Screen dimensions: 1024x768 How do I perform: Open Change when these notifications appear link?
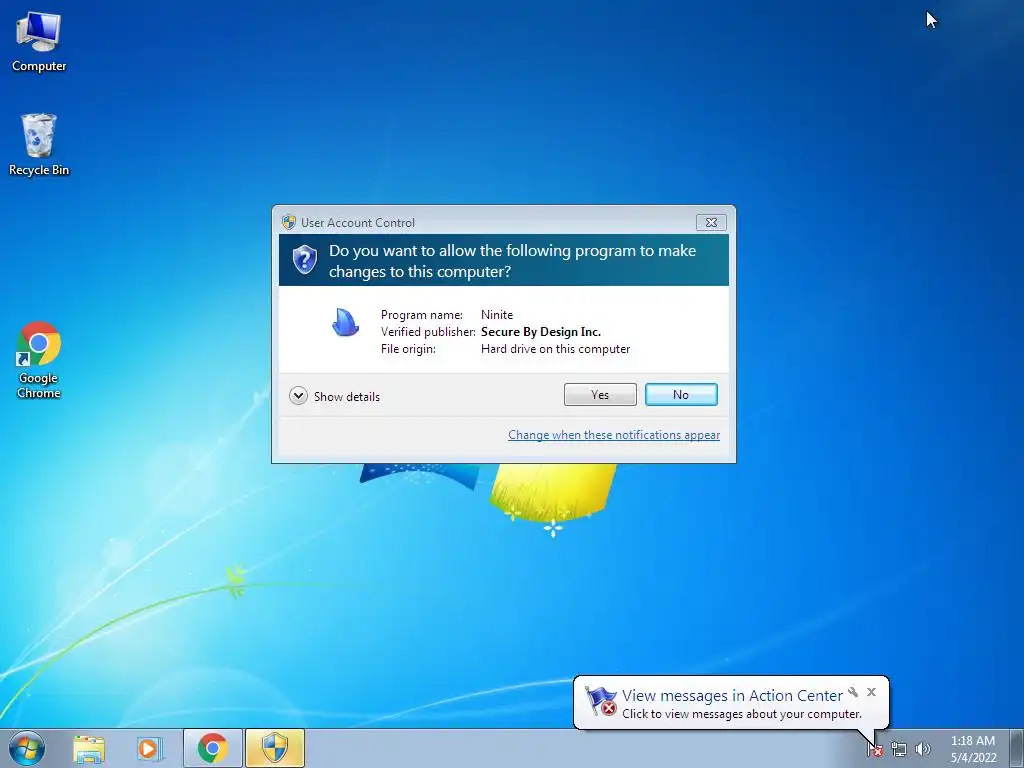click(614, 435)
